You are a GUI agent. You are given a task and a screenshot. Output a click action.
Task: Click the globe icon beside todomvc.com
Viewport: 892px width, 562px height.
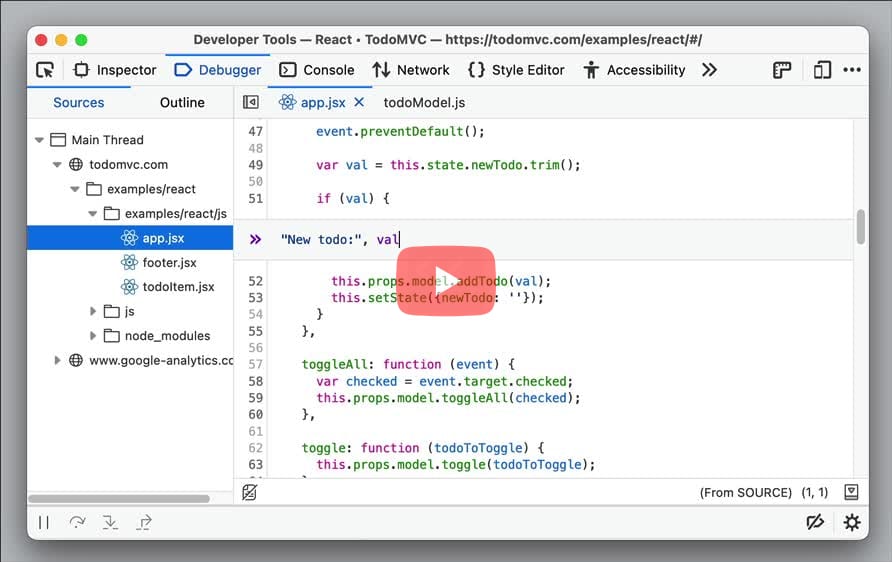point(76,164)
